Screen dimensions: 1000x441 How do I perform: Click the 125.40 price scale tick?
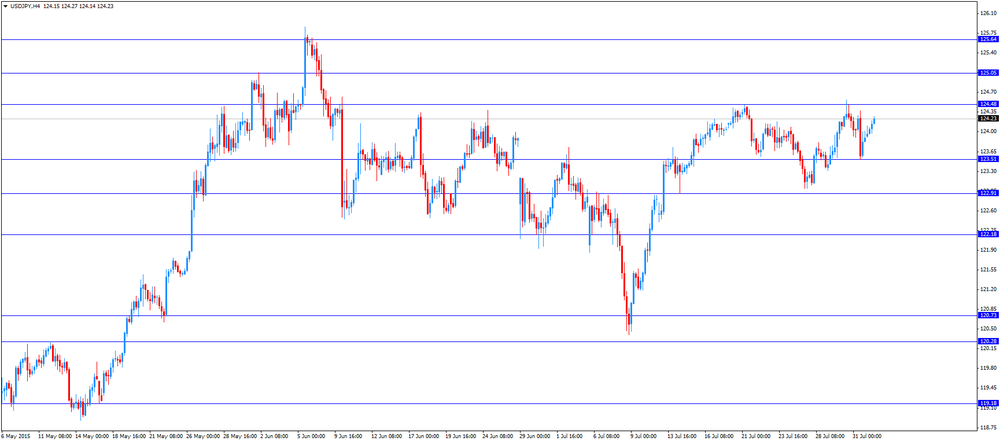988,52
